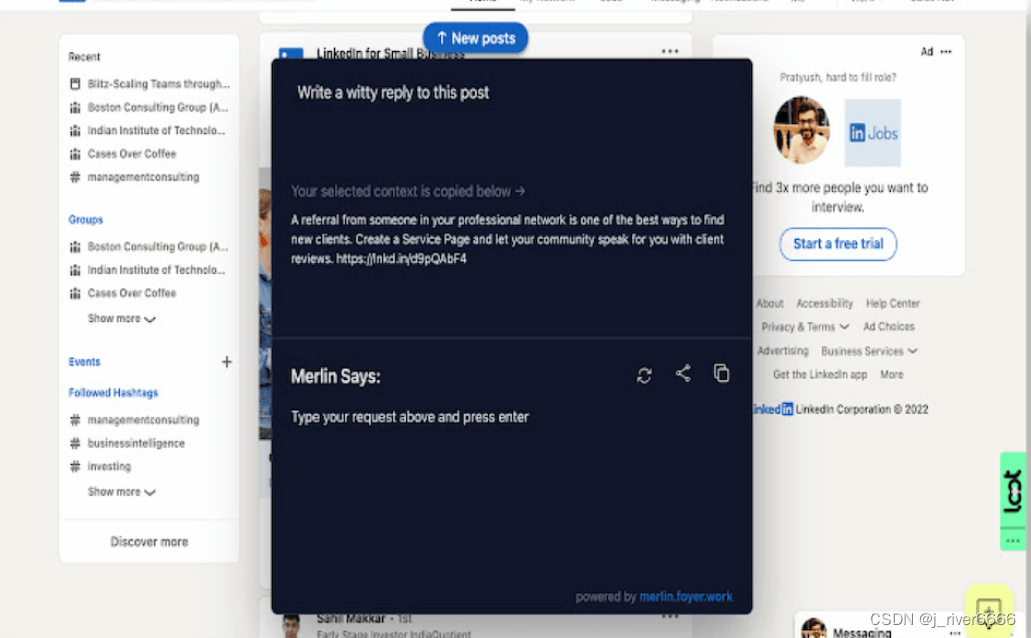Click the More footer link
The width and height of the screenshot is (1031, 638).
click(892, 374)
